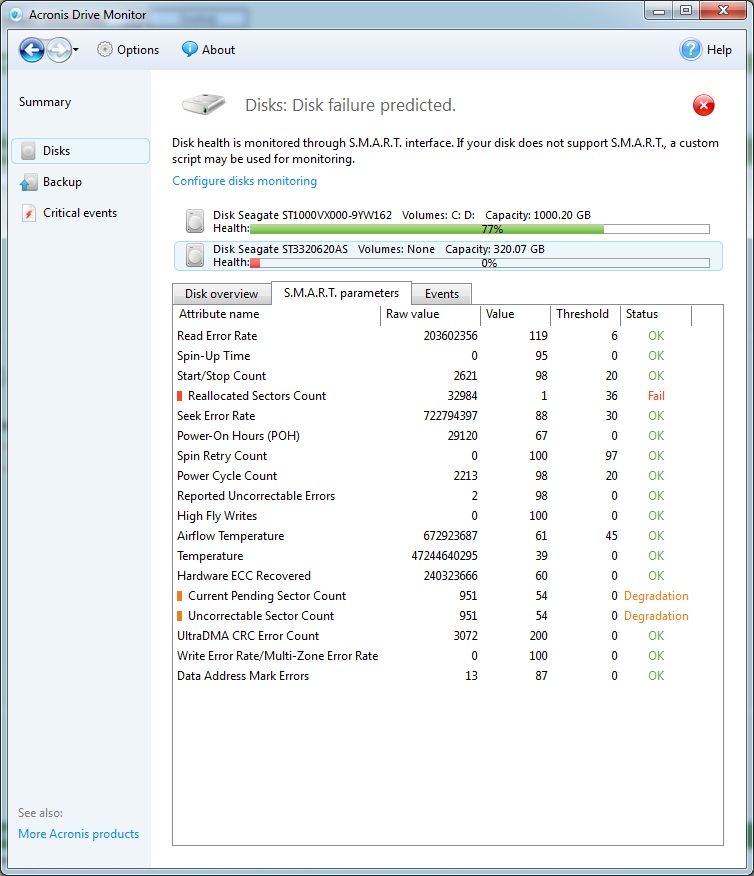
Task: Click the Help question mark icon
Action: (x=690, y=50)
